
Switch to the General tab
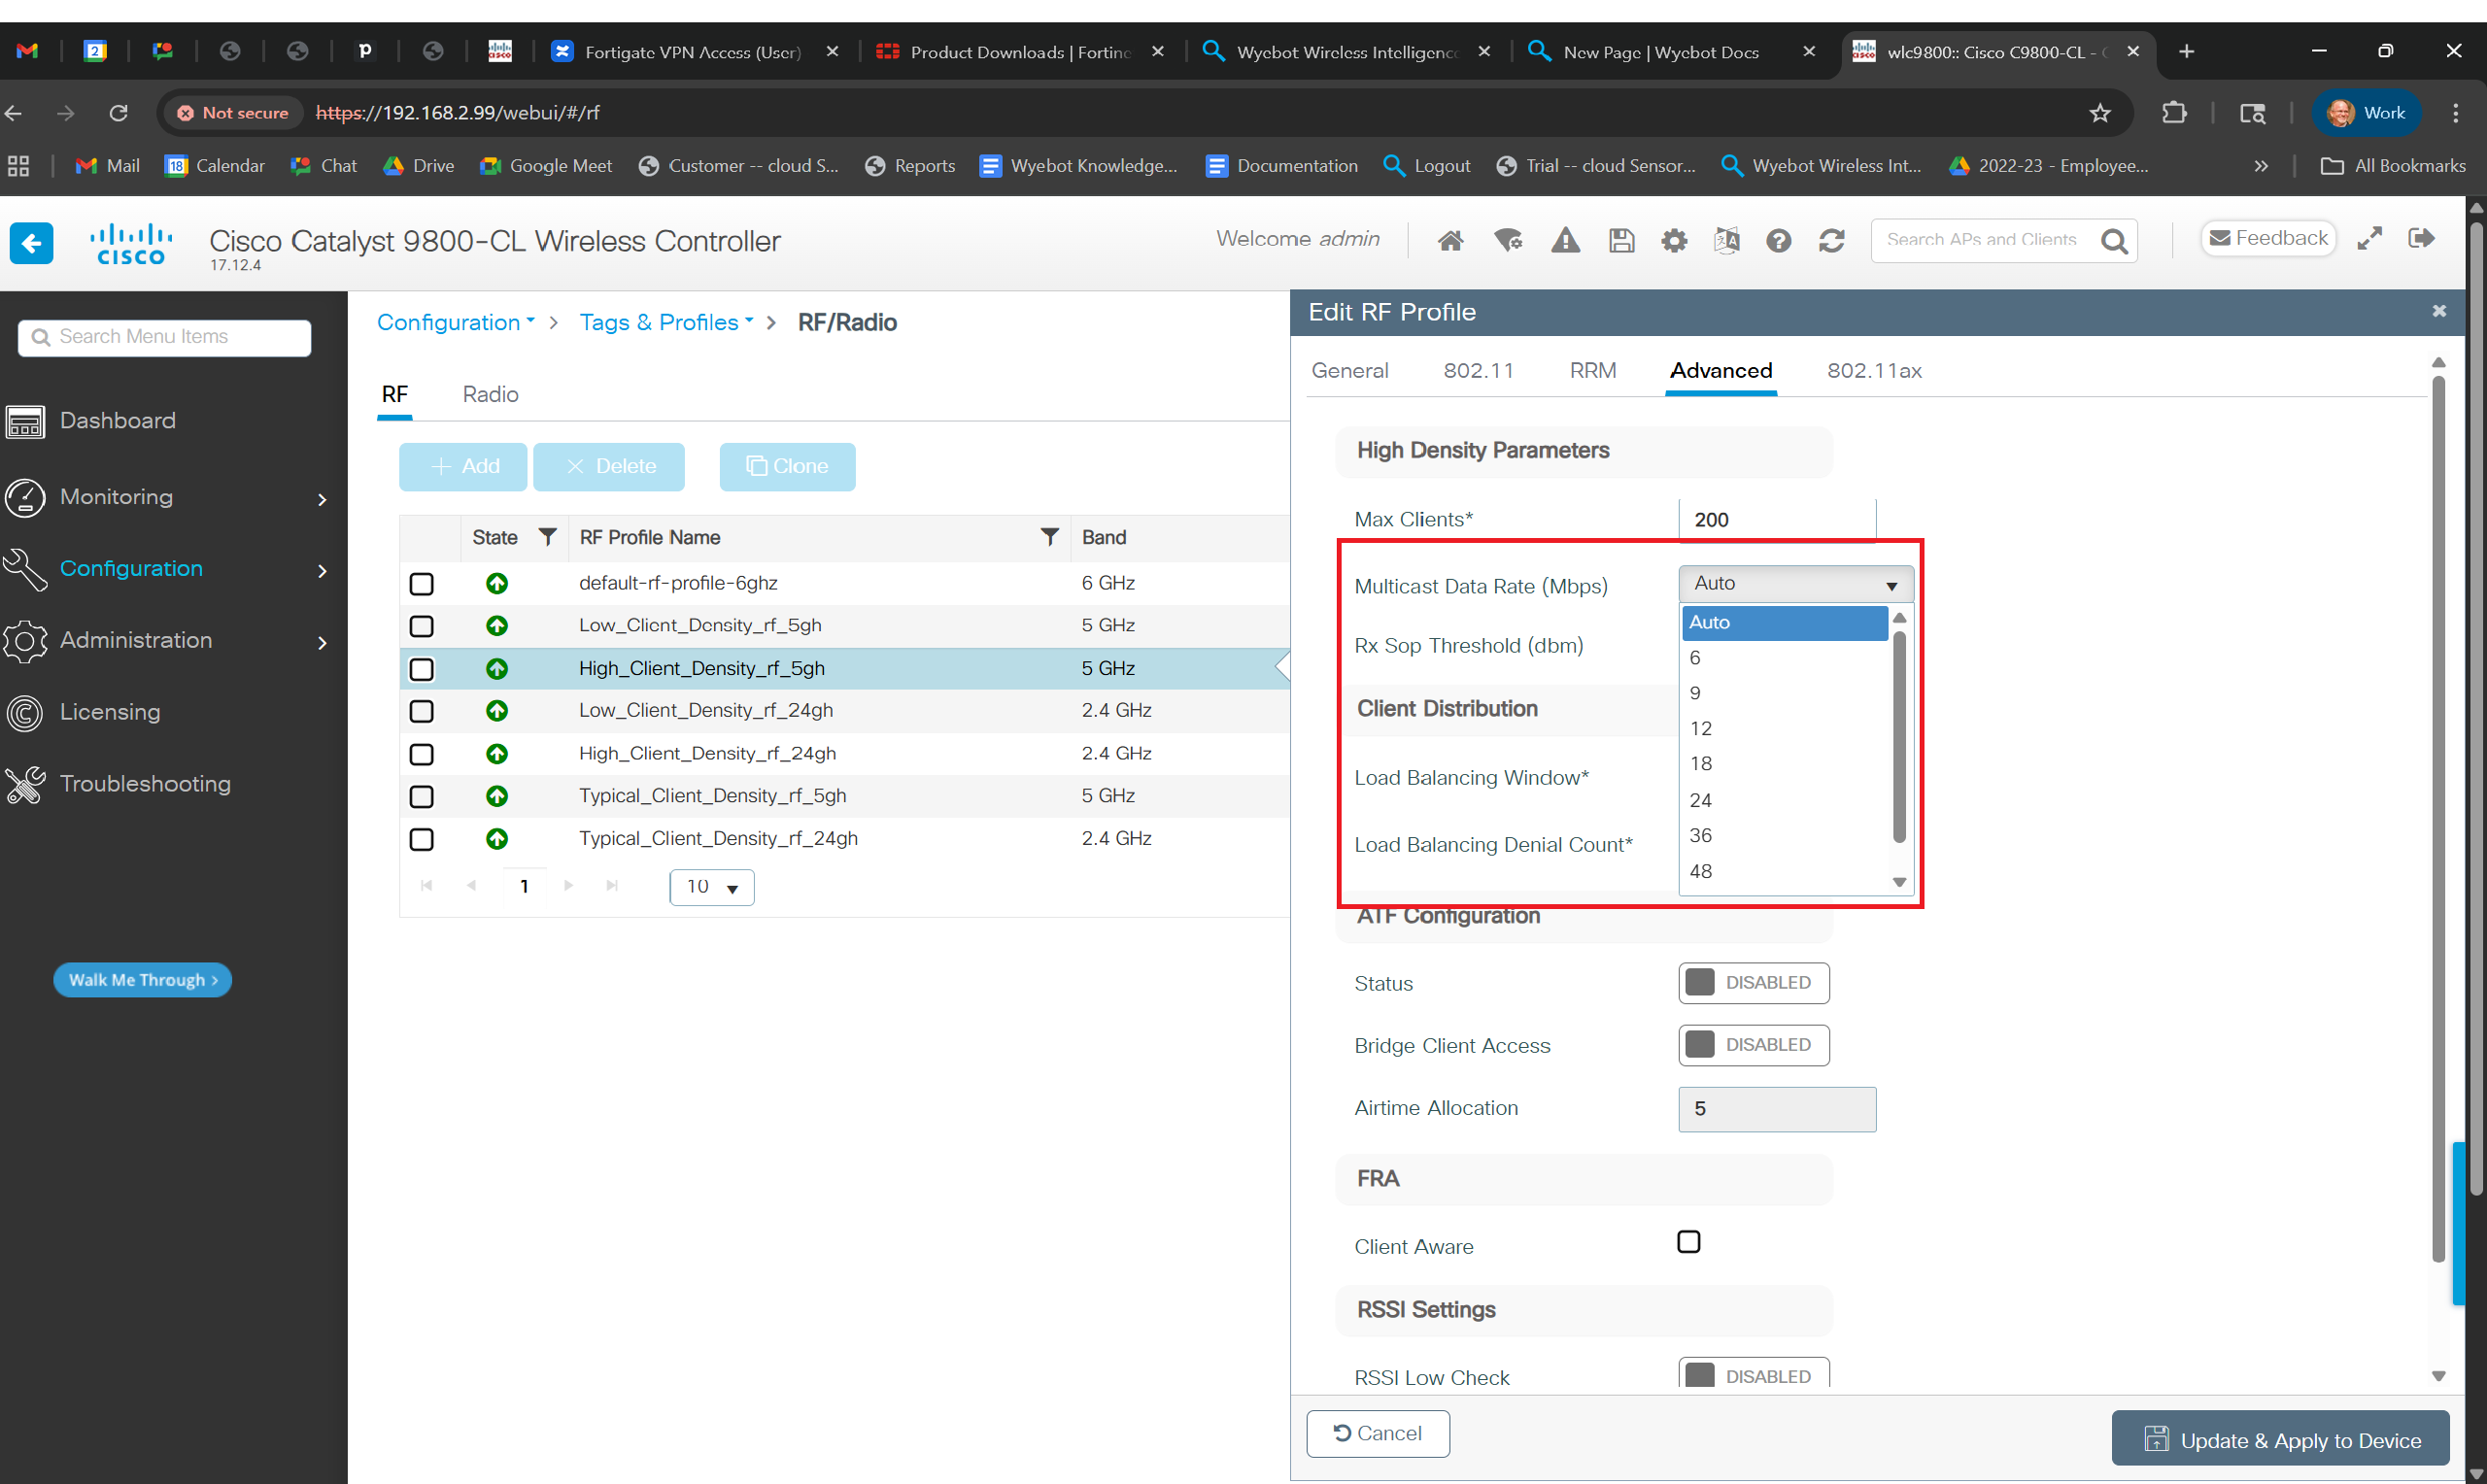point(1349,371)
